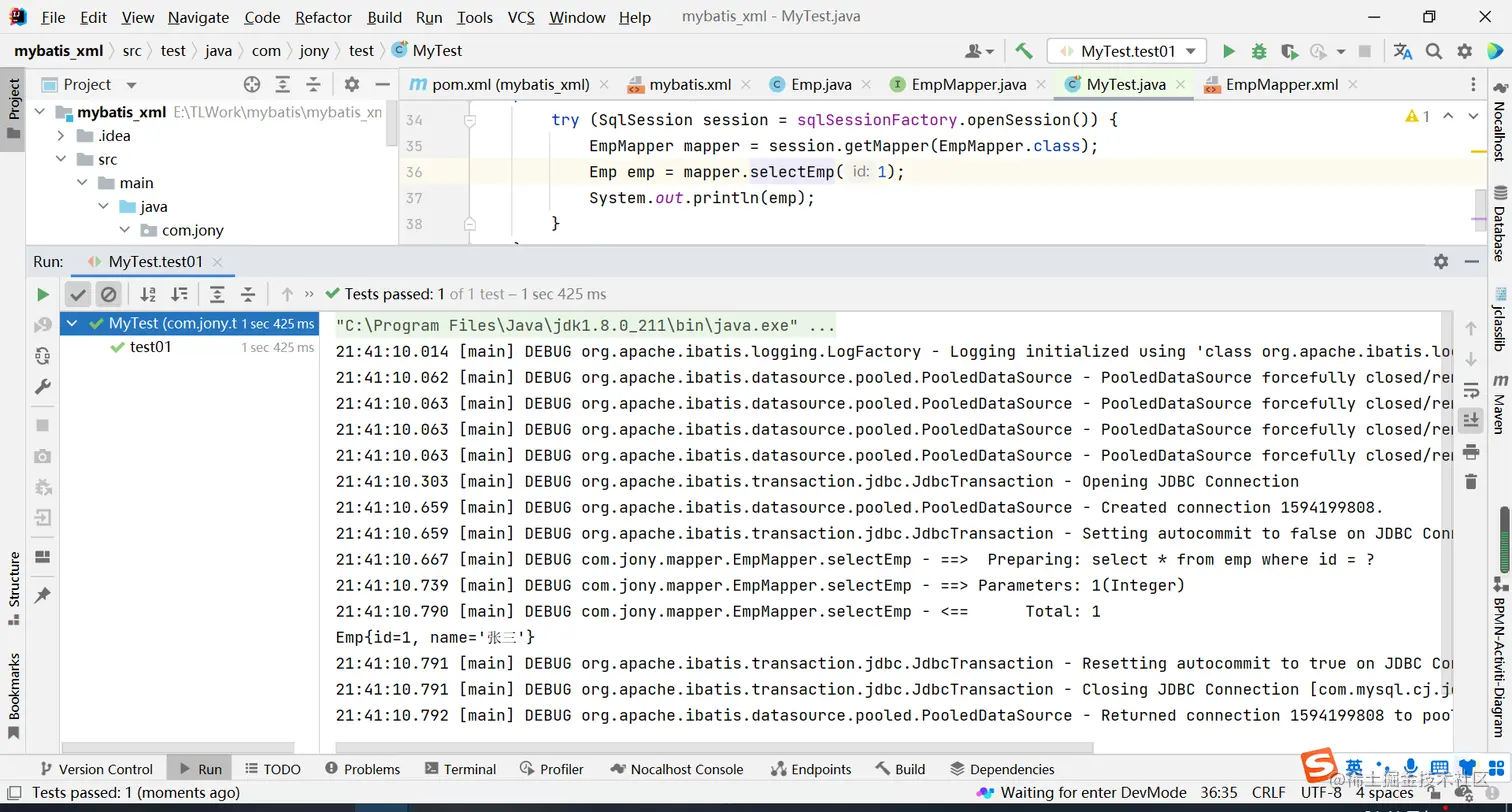Open the Project panel options gear
1512x812 pixels.
point(351,85)
